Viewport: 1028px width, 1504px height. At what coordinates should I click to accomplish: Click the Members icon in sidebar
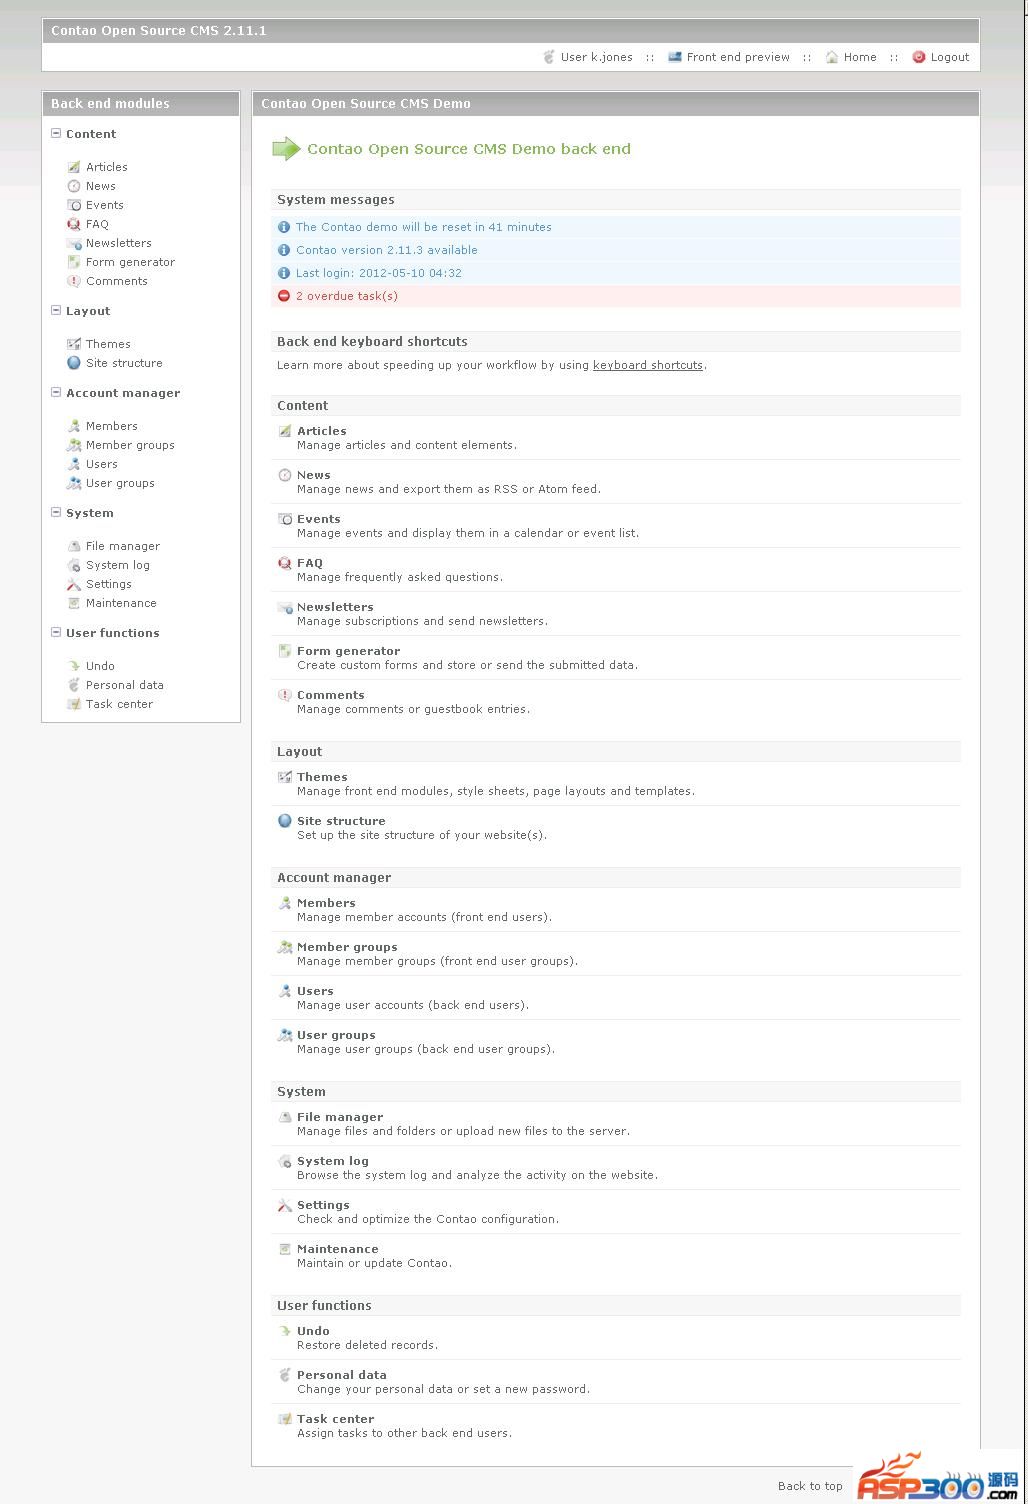click(73, 426)
